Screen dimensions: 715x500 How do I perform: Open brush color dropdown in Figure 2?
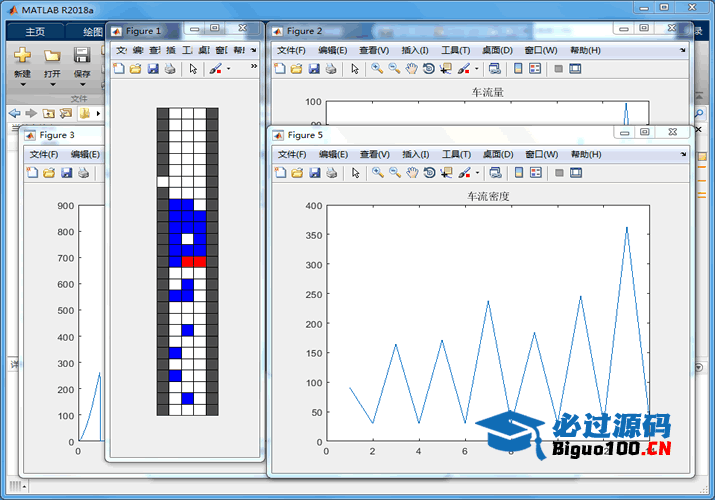tap(477, 69)
